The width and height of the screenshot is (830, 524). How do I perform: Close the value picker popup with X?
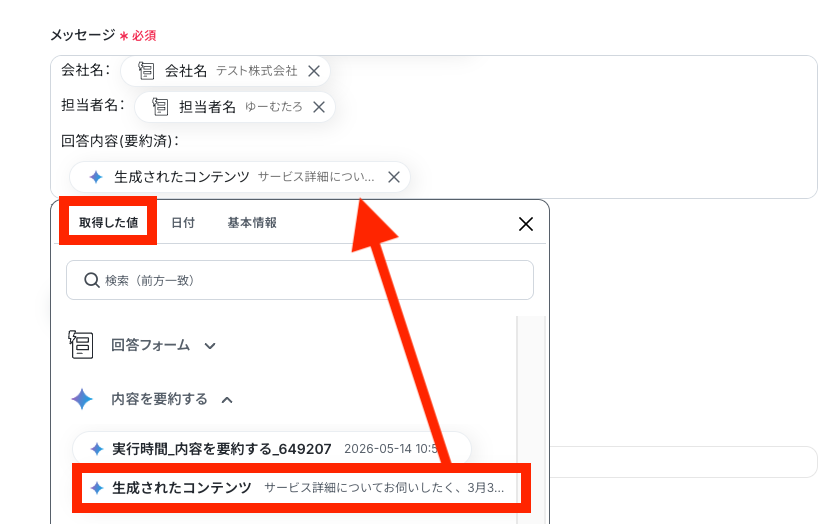526,224
